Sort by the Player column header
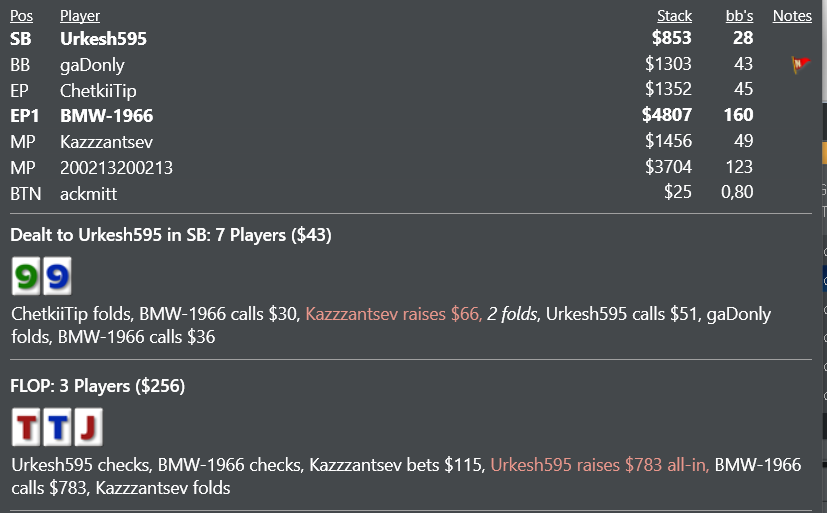The height and width of the screenshot is (513, 827). point(80,16)
